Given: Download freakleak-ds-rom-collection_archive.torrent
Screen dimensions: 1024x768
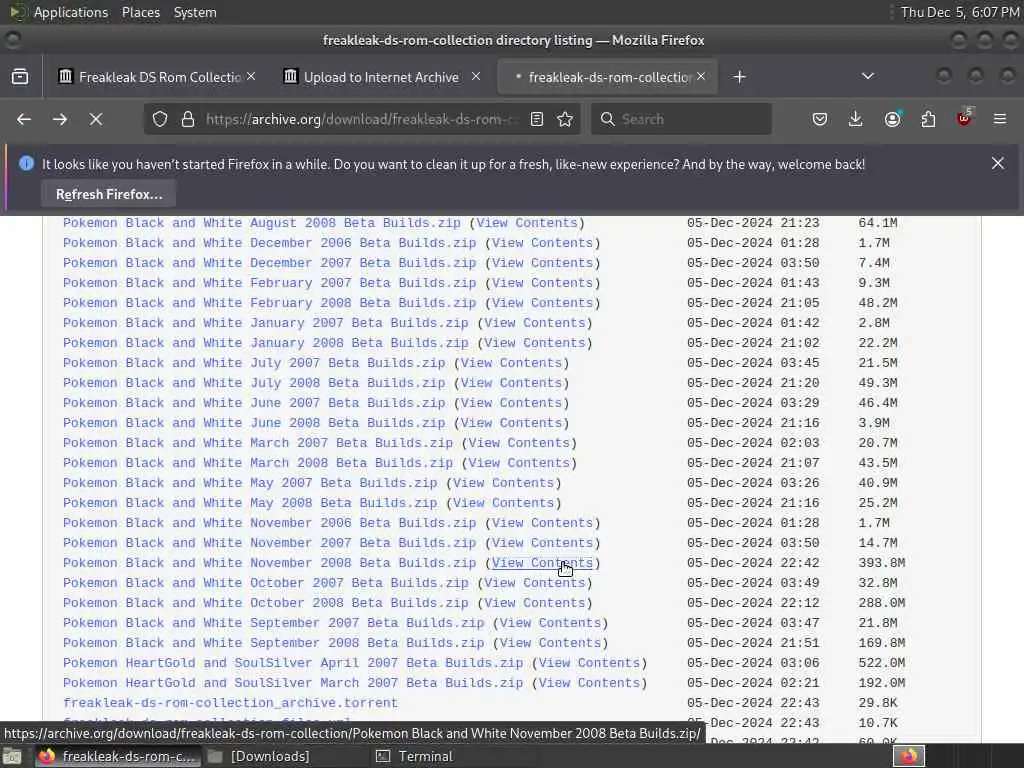Looking at the screenshot, I should (x=231, y=703).
